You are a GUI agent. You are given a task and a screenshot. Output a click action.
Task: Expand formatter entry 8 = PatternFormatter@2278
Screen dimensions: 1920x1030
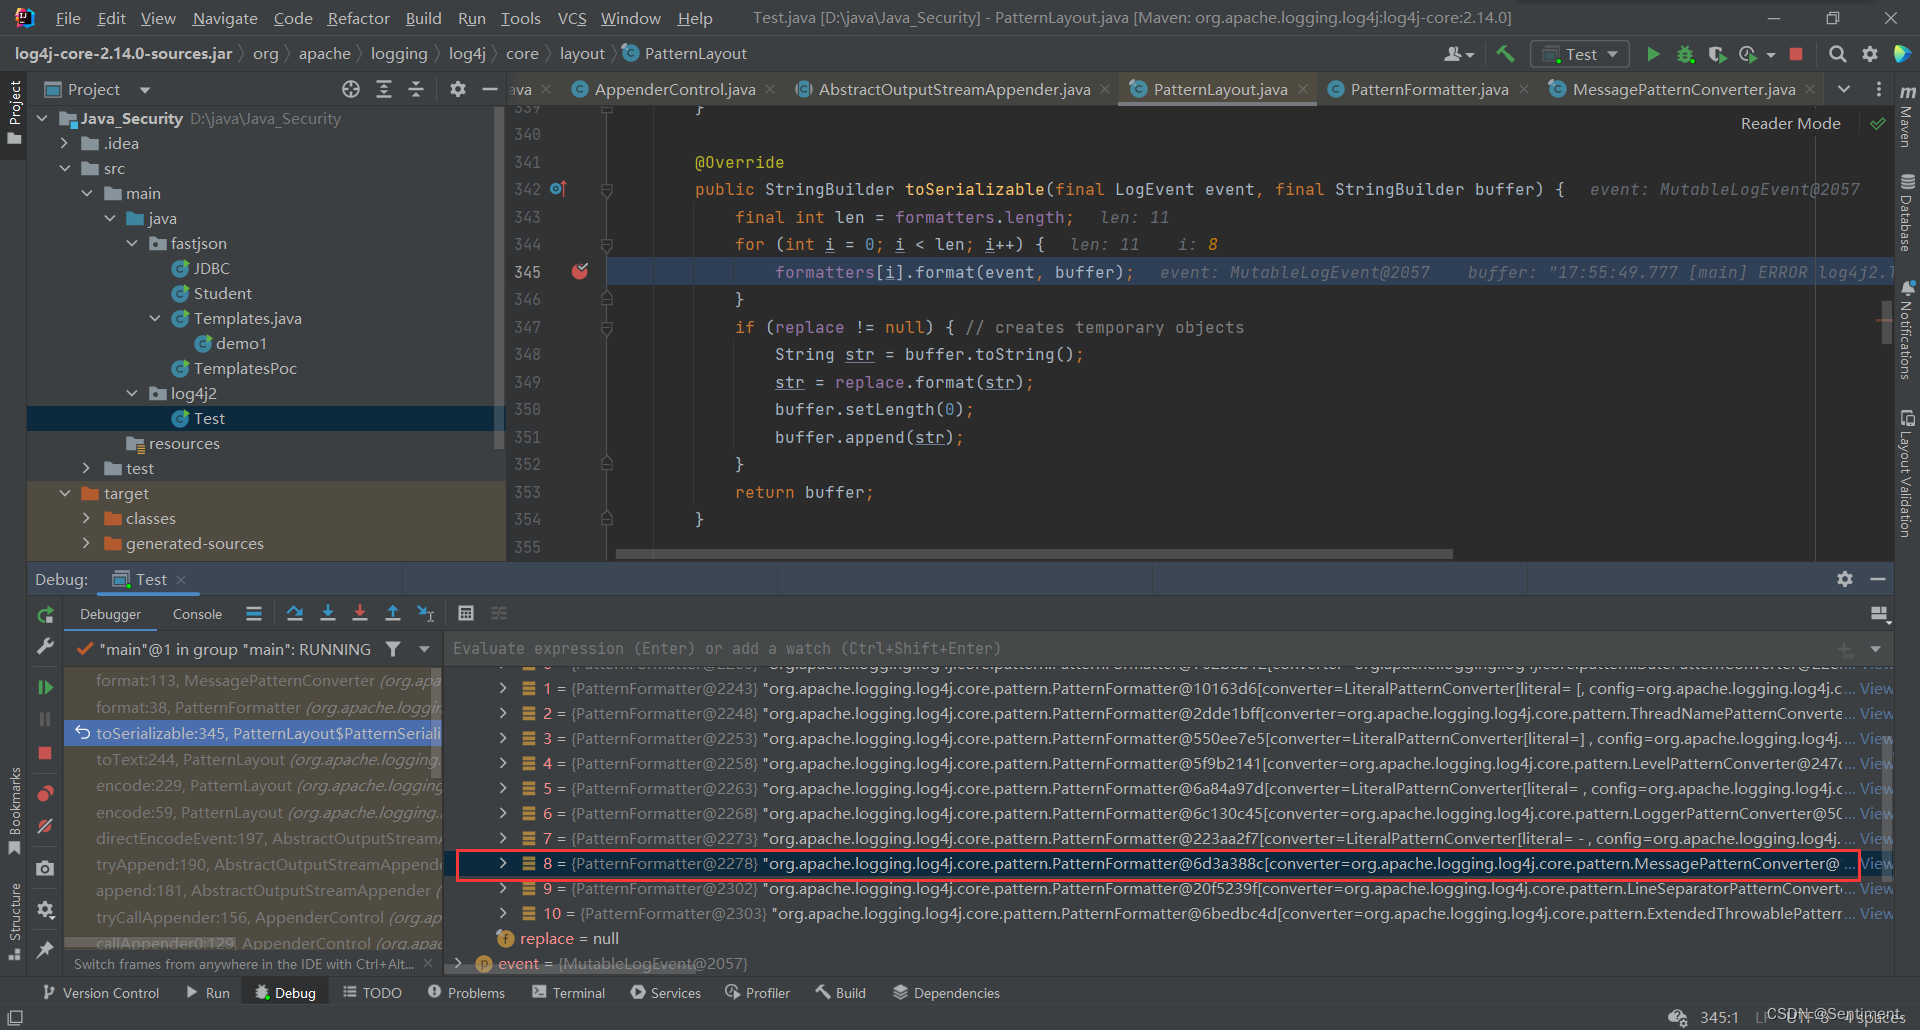click(x=503, y=863)
